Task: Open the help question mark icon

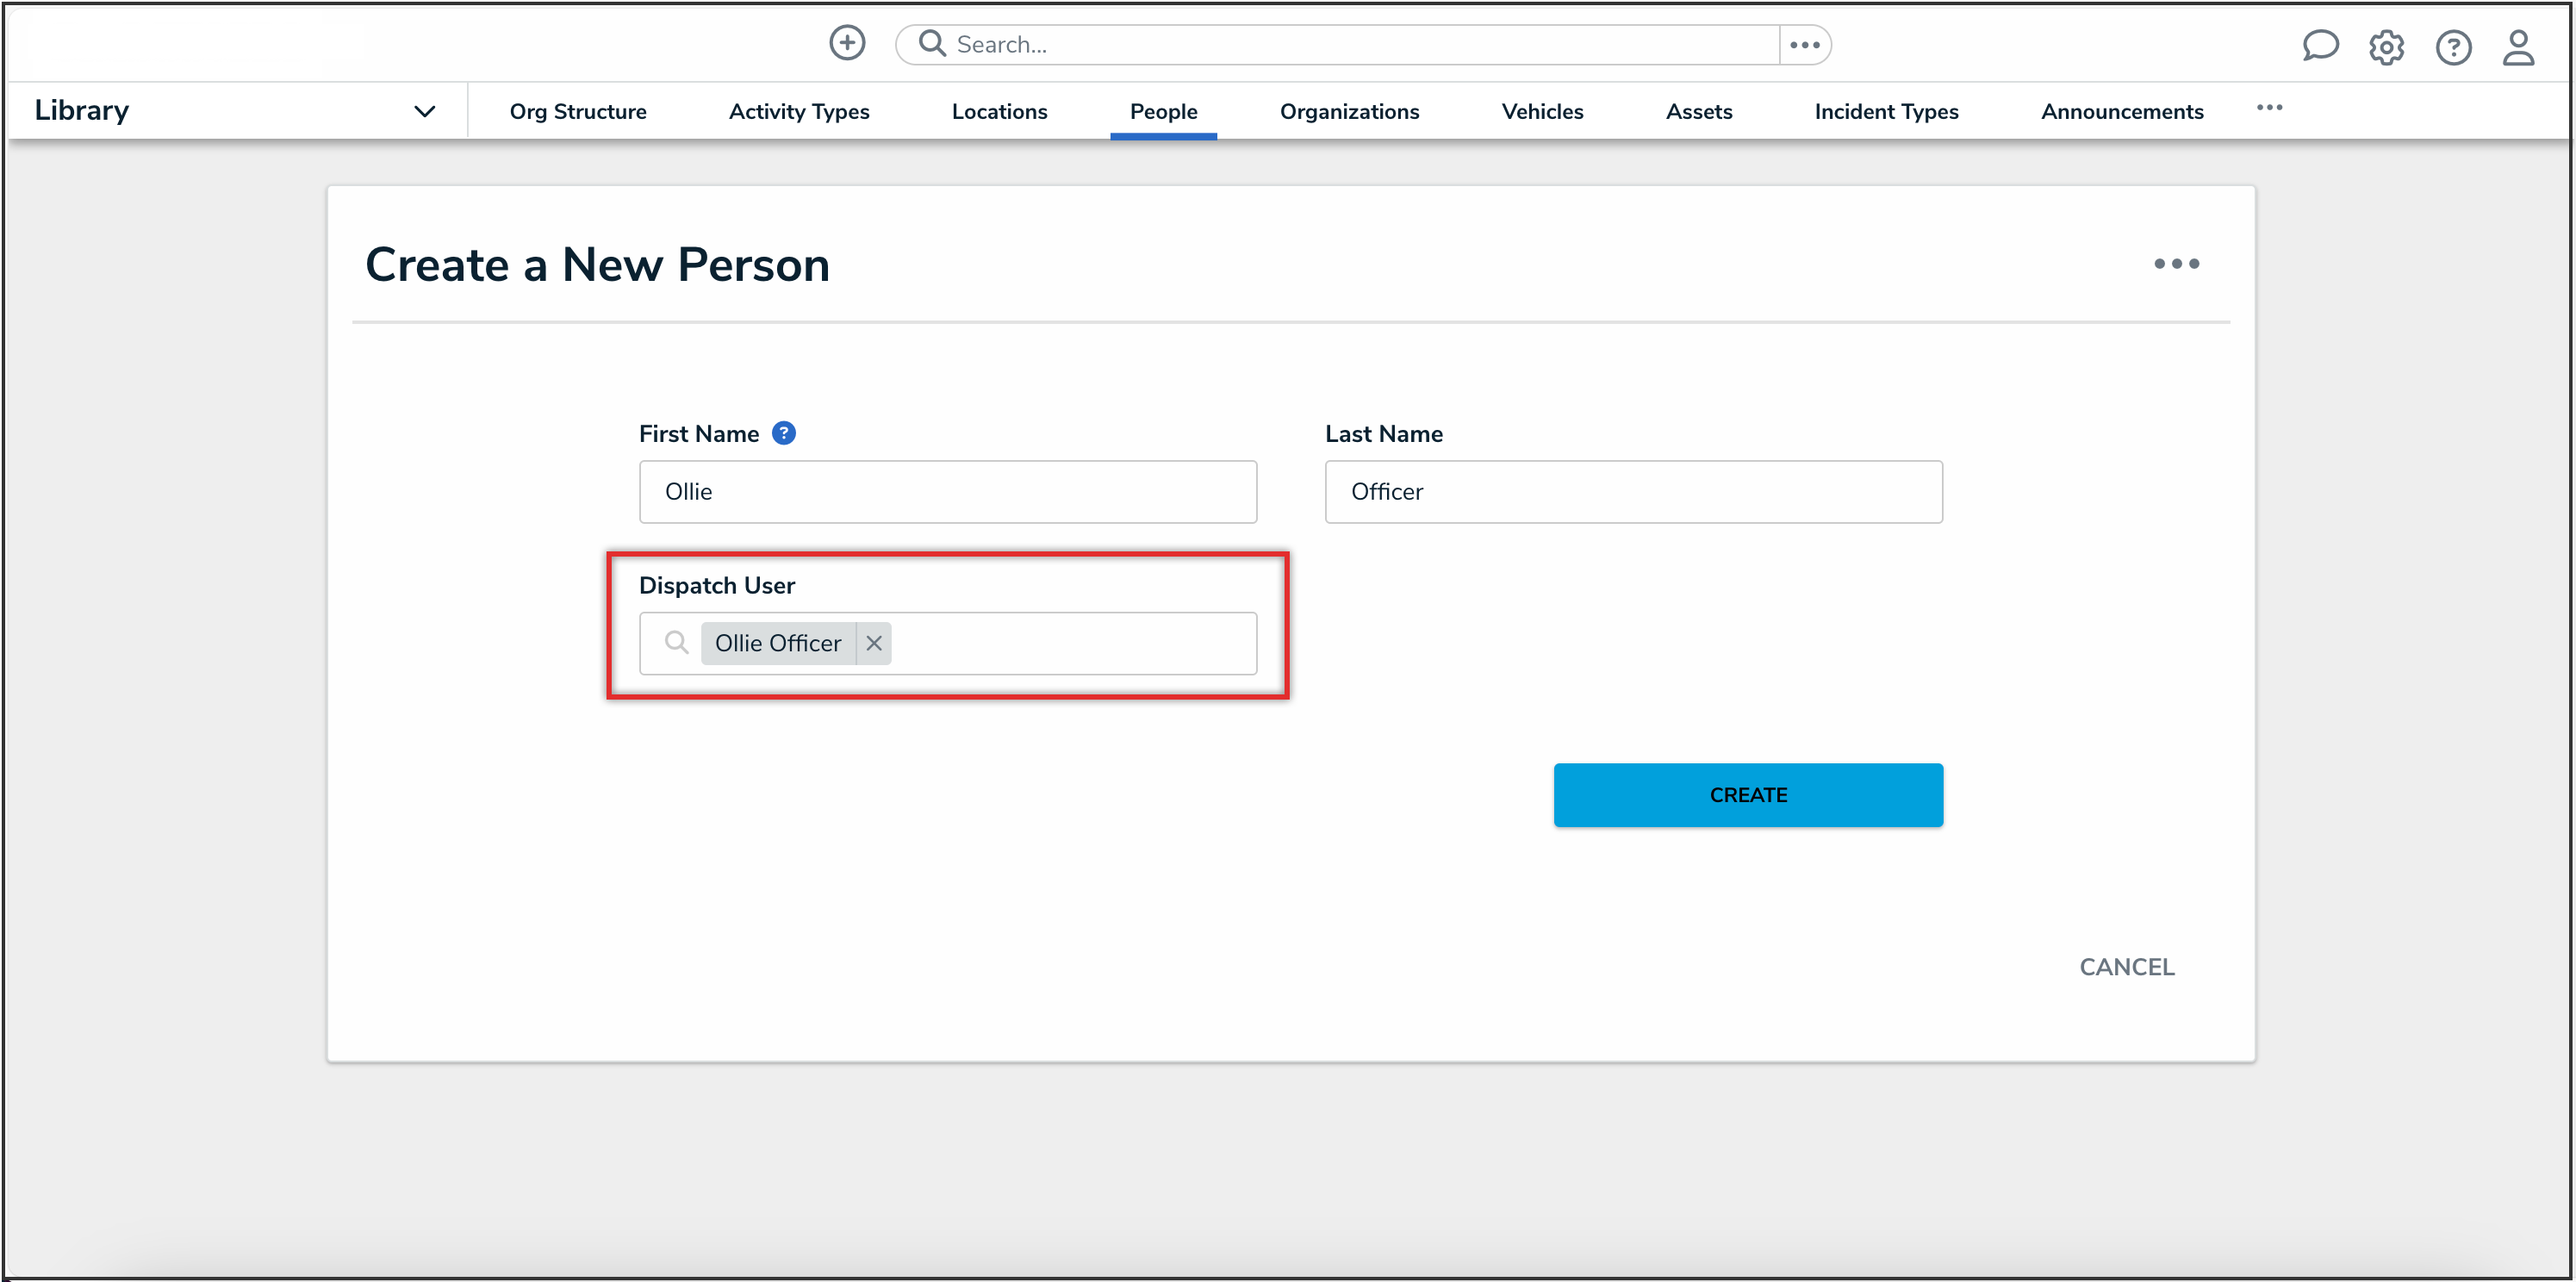Action: click(2453, 47)
